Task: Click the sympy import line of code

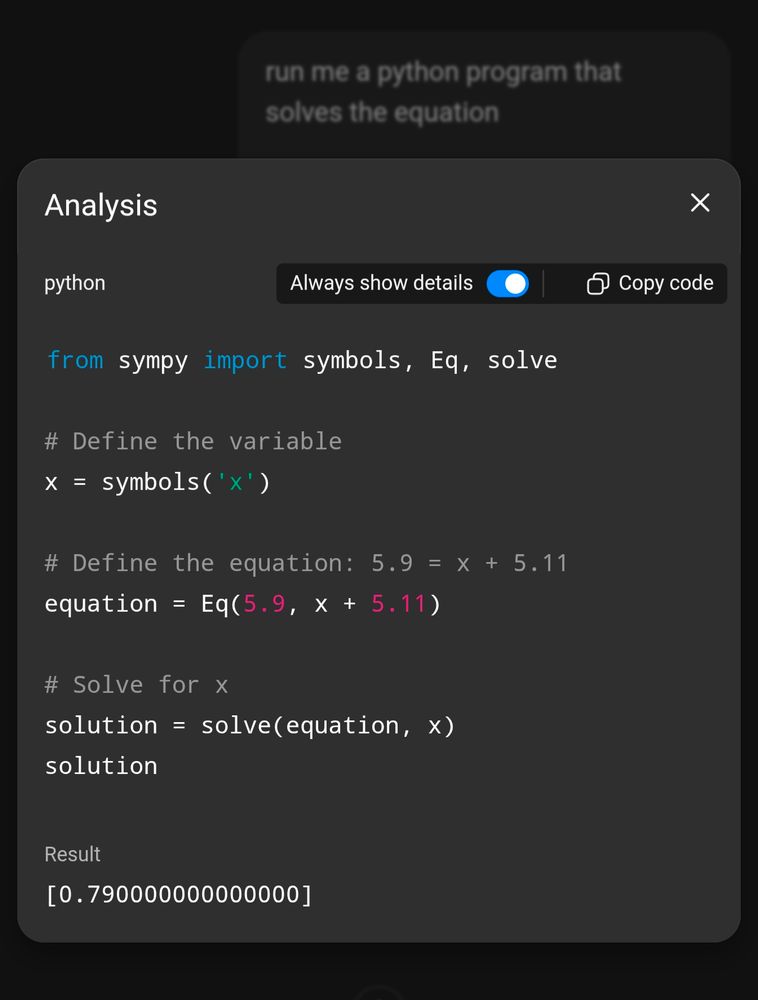Action: click(x=302, y=360)
